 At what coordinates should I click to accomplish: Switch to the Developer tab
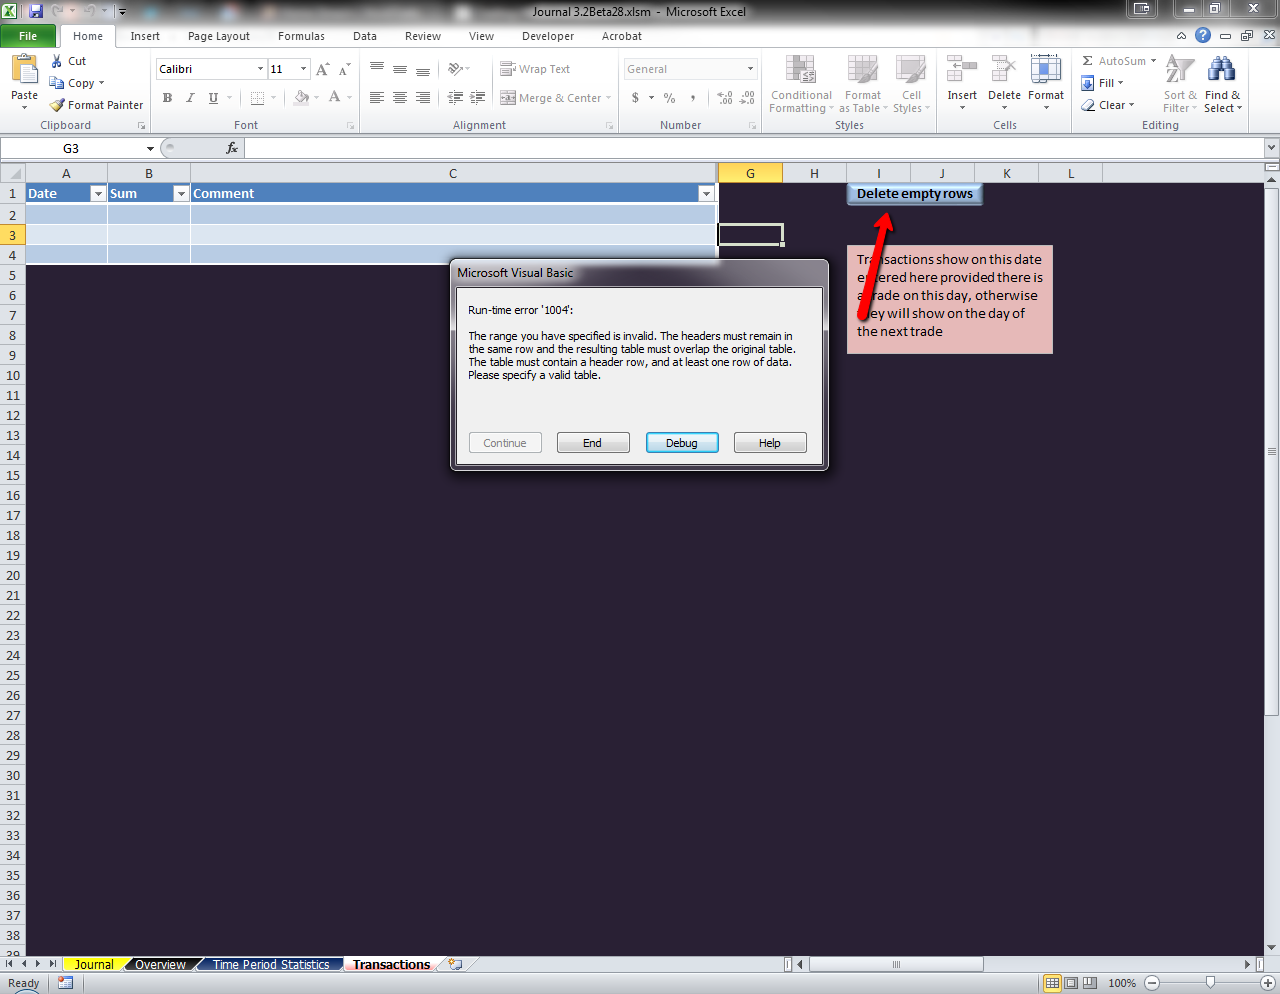[x=548, y=36]
